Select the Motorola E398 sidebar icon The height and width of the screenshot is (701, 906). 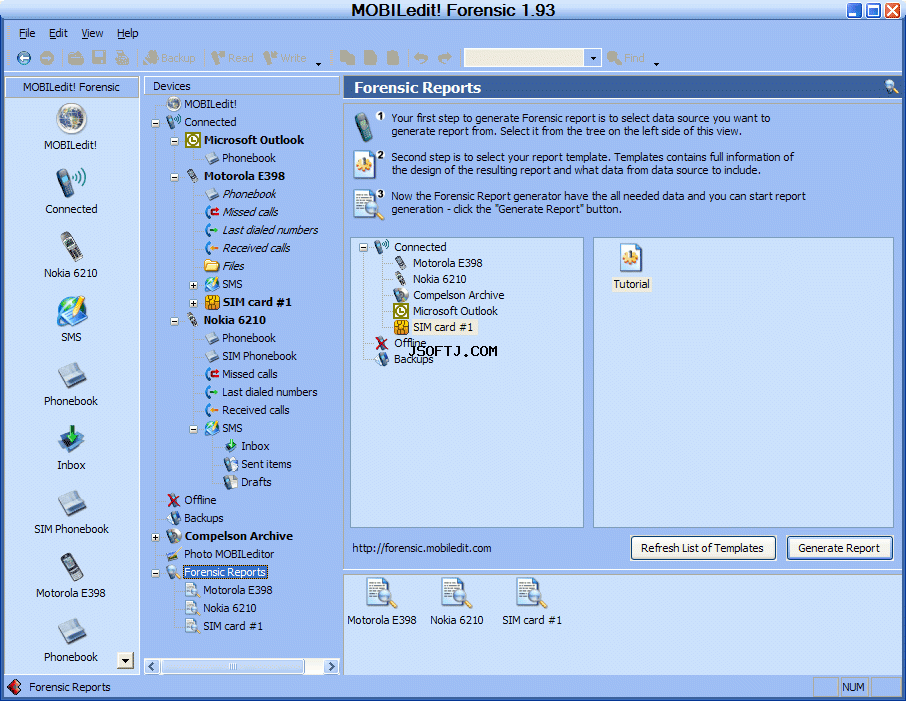(x=71, y=567)
